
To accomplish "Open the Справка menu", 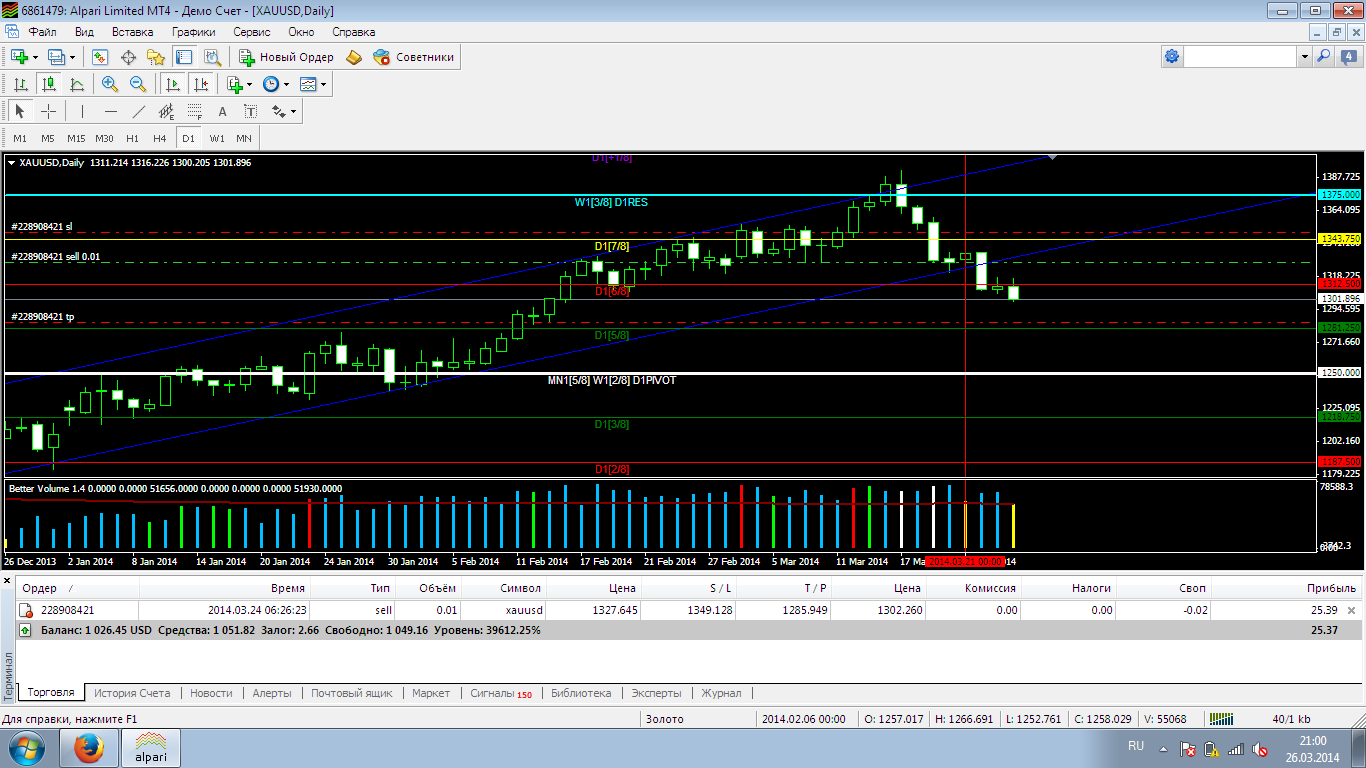I will pyautogui.click(x=353, y=32).
